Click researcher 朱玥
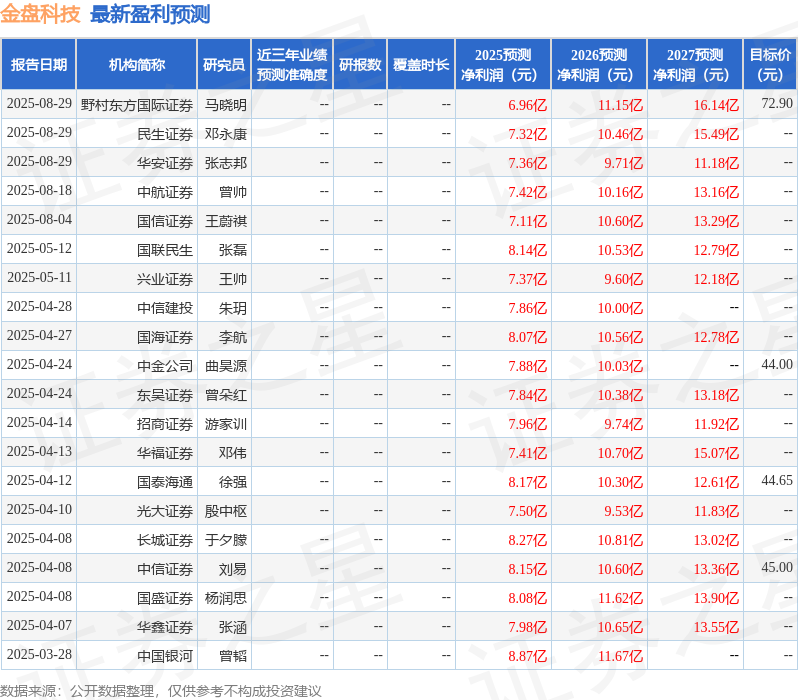Viewport: 798px width, 700px height. [233, 309]
